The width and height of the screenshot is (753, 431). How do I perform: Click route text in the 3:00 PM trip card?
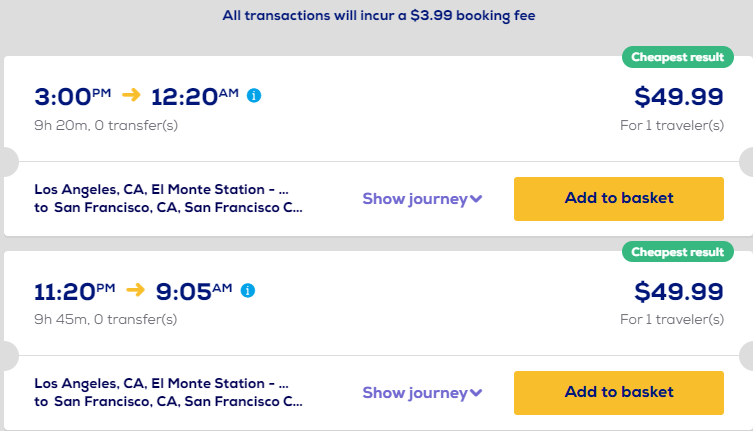[168, 198]
